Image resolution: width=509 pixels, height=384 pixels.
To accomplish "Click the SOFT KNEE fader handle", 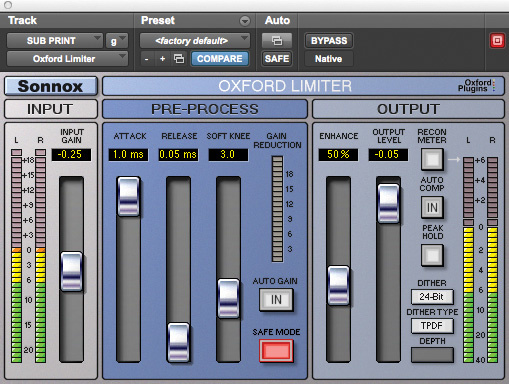I will pyautogui.click(x=228, y=298).
